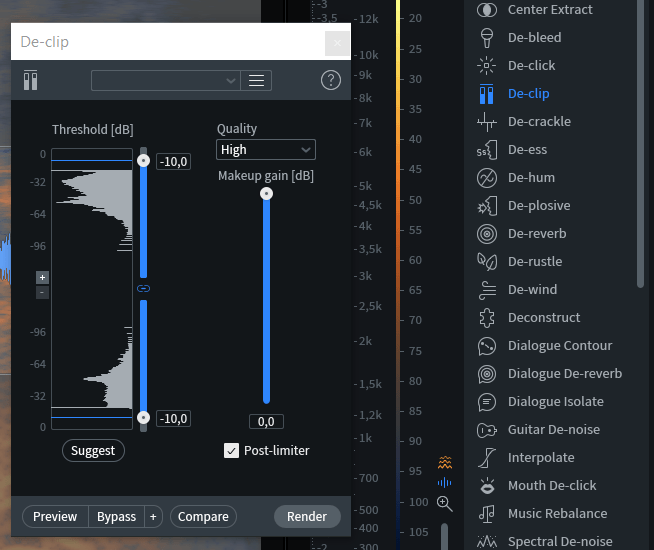This screenshot has width=654, height=550.
Task: Click the Makeup gain value field 0,0
Action: point(266,422)
